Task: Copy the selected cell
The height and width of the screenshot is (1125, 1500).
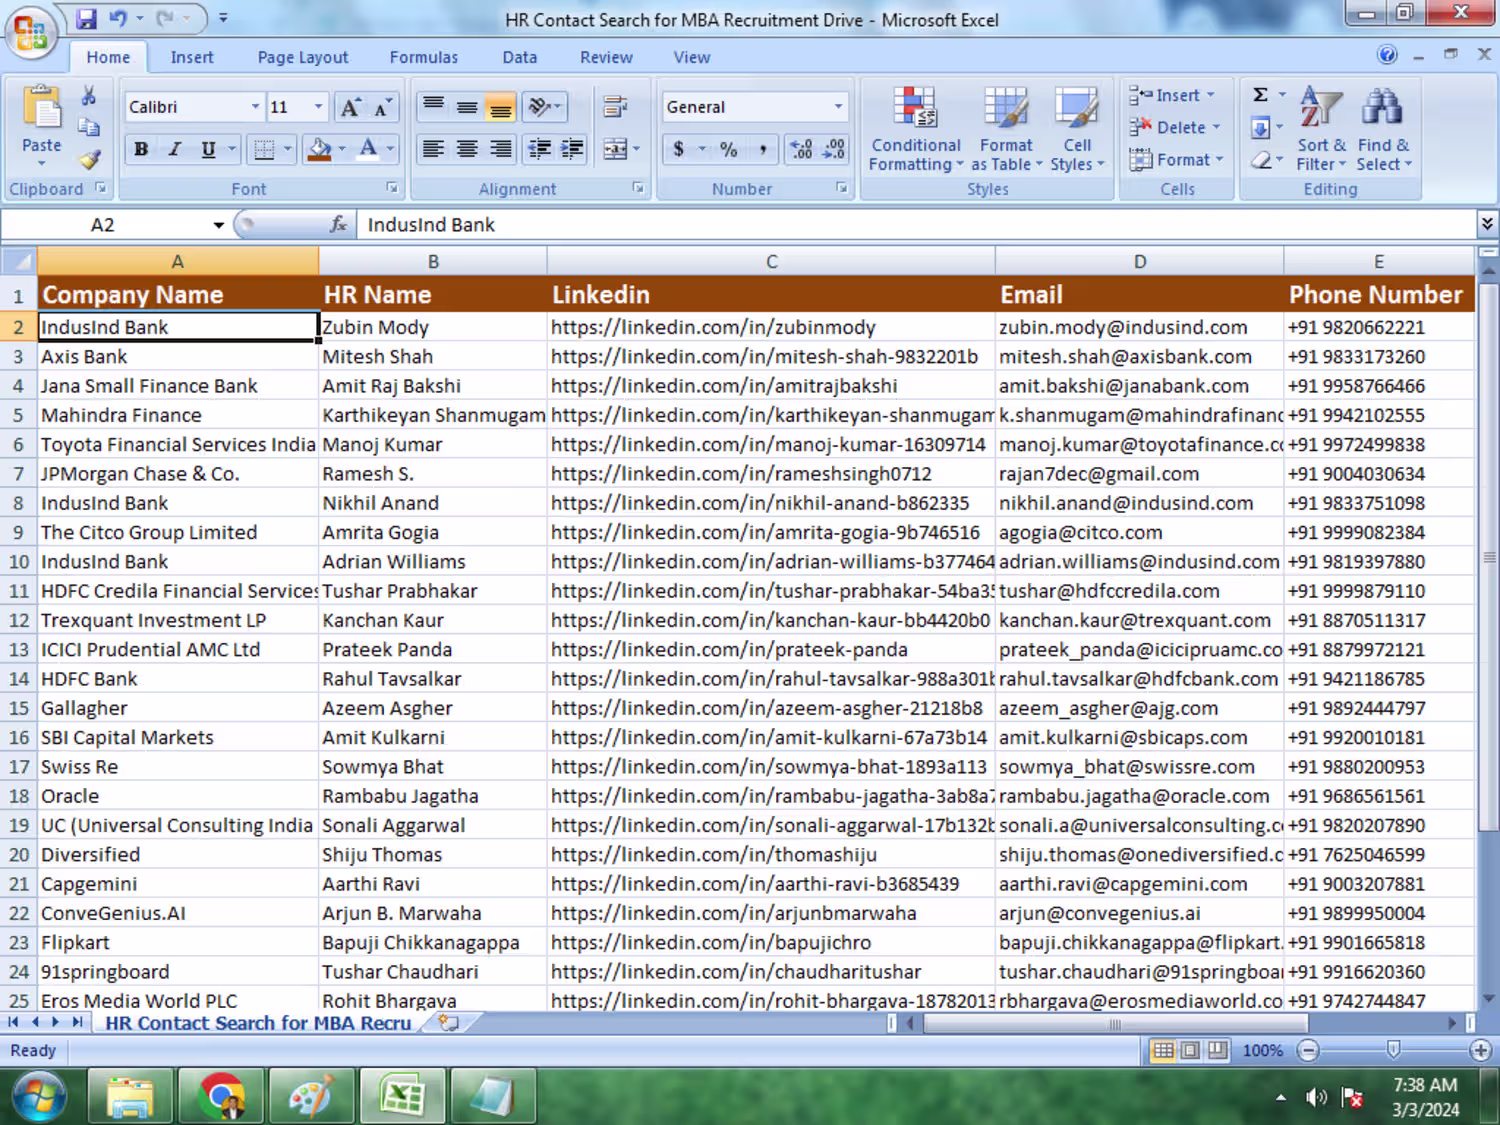Action: pos(89,127)
